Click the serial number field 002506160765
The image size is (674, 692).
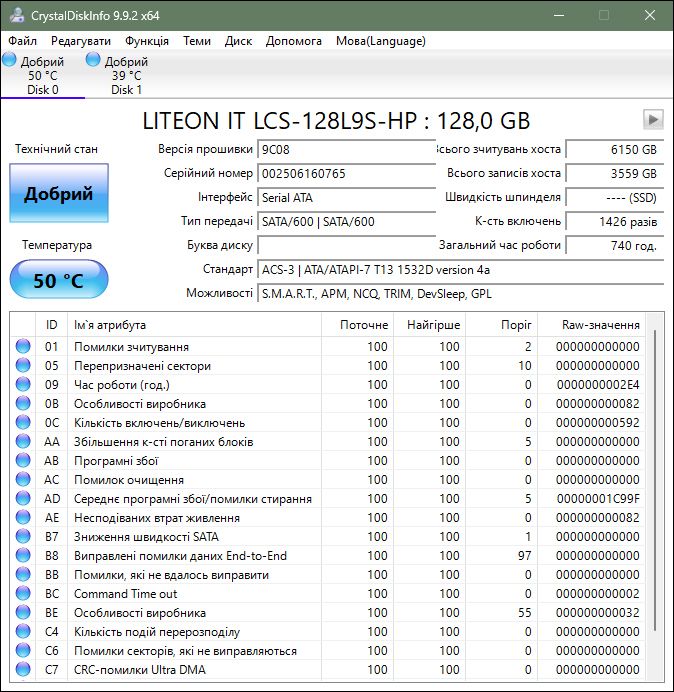(346, 173)
